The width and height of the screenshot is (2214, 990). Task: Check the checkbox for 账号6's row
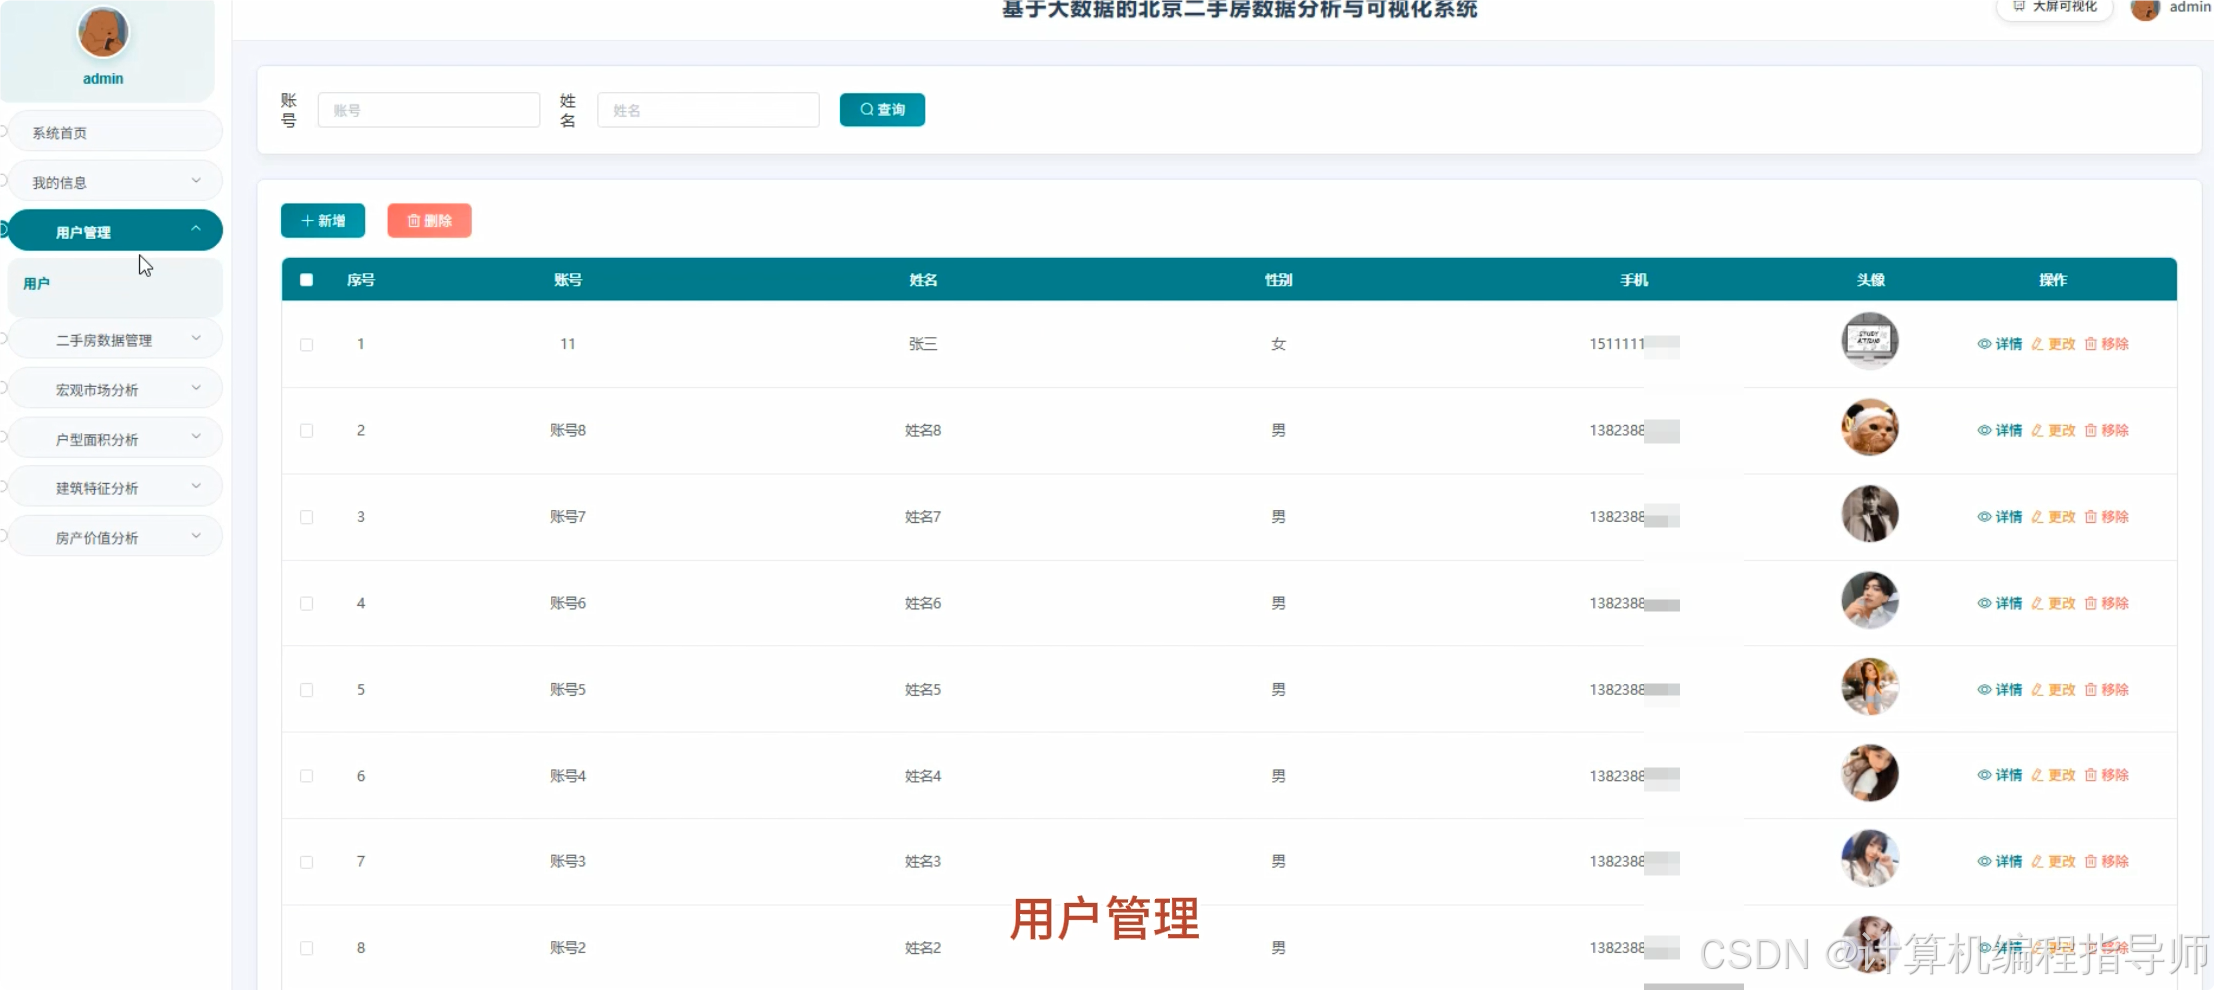[x=307, y=604]
